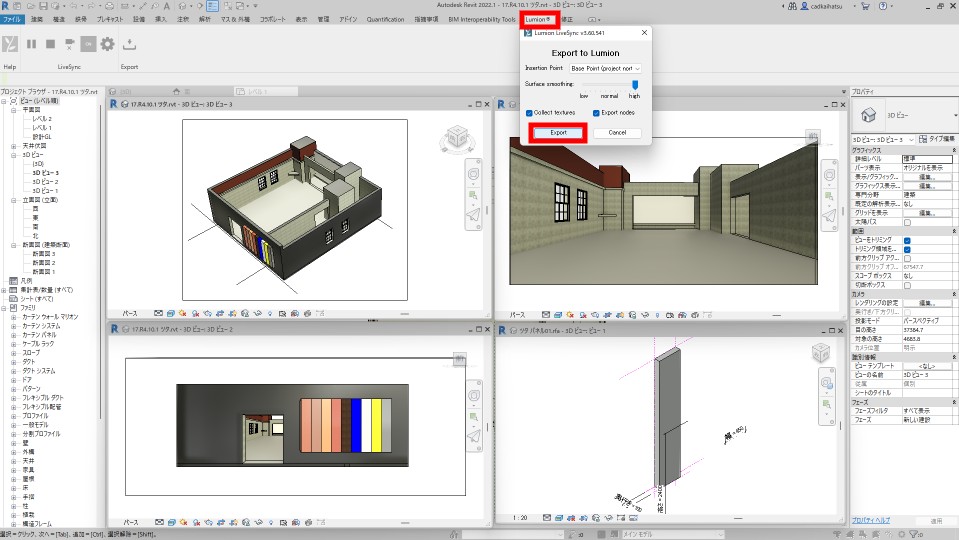Close the Lumion LiveSync dialog
959x540 pixels.
coord(644,33)
